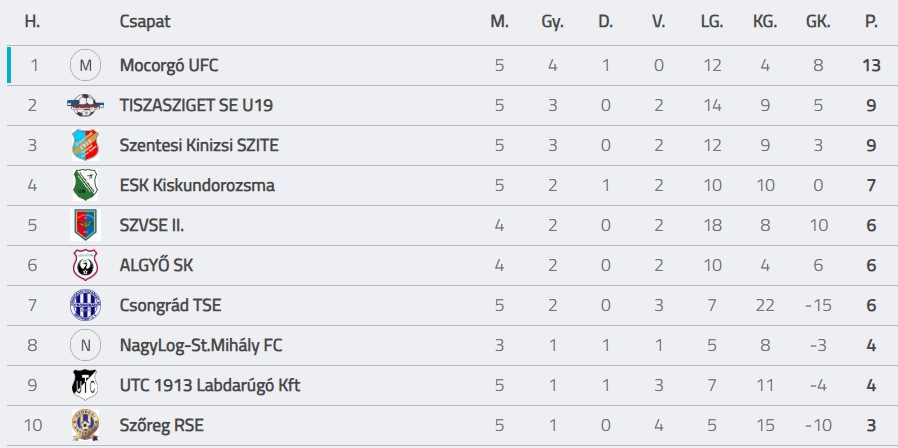Click the NagyLog-St.Mihály FC 'N' badge
Screen dimensions: 898x448
85,345
